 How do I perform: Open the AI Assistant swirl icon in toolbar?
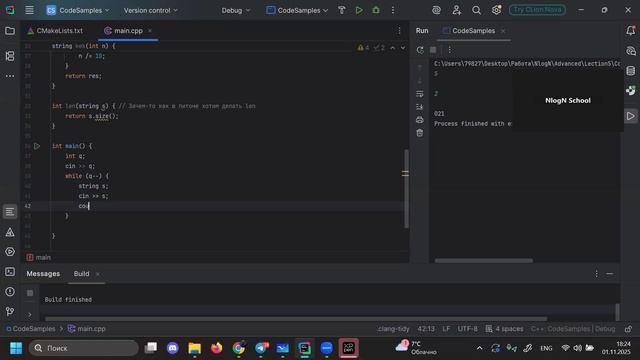coord(436,10)
